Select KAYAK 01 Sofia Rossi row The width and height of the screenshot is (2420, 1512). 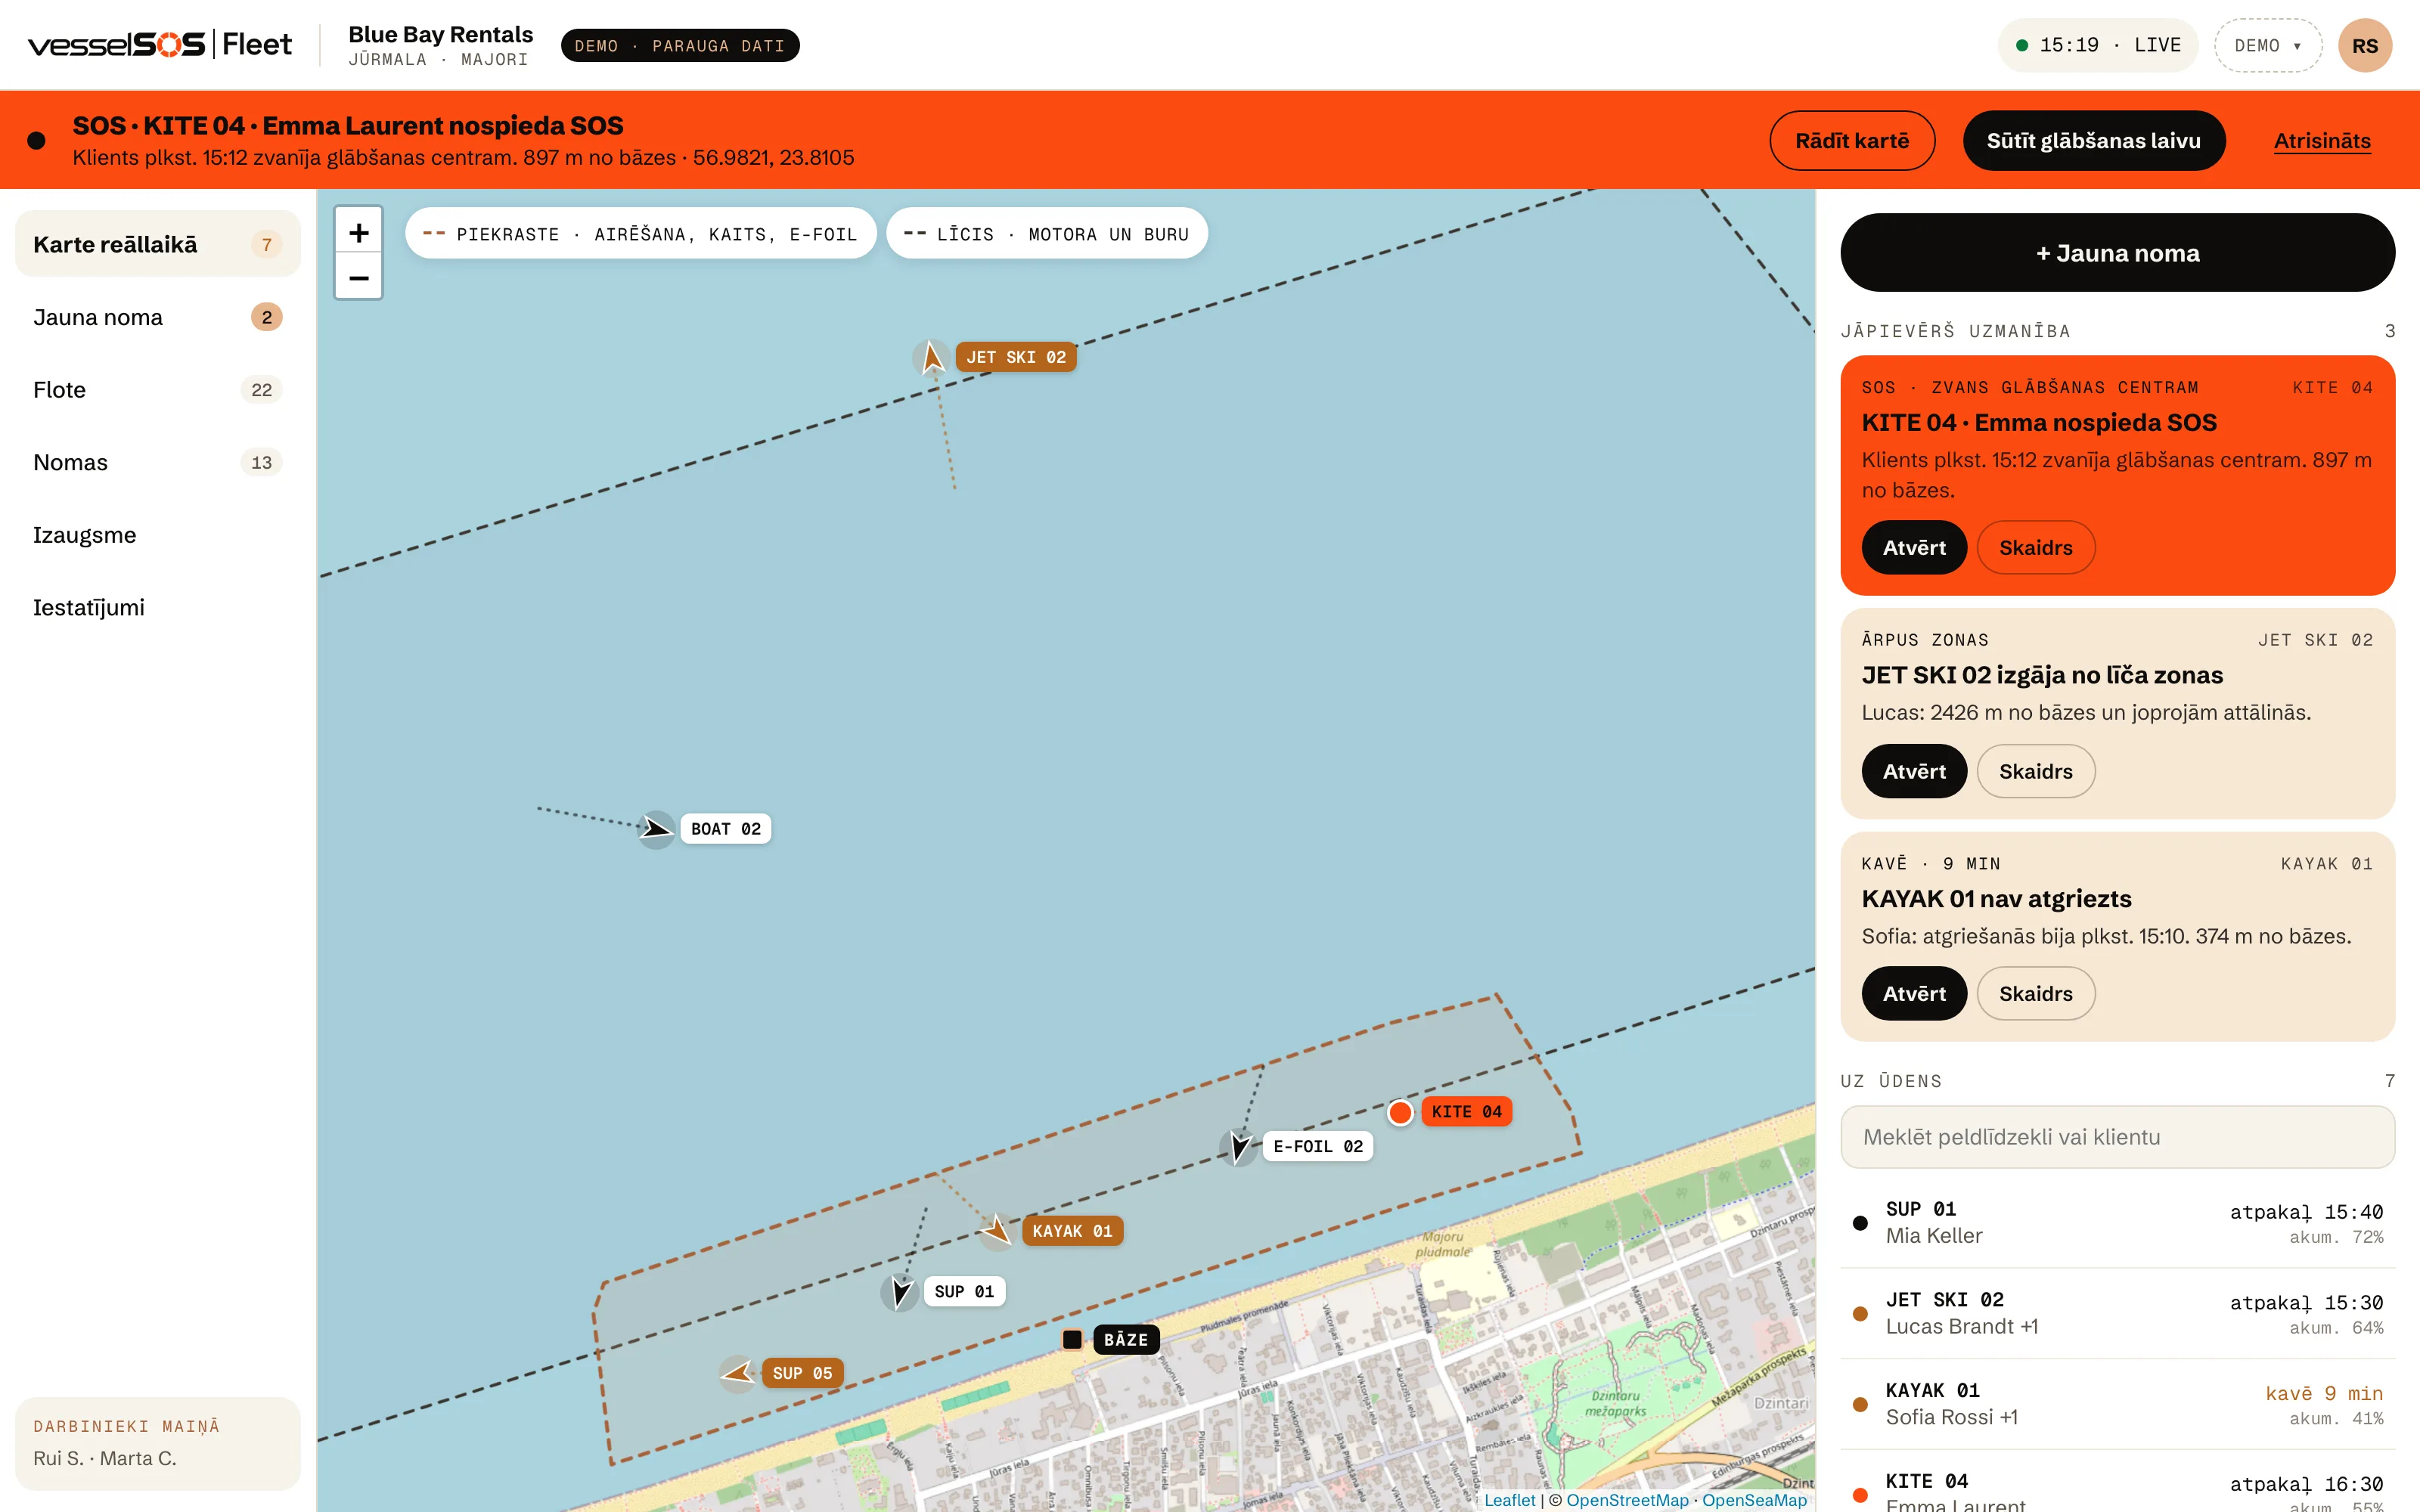tap(2117, 1404)
